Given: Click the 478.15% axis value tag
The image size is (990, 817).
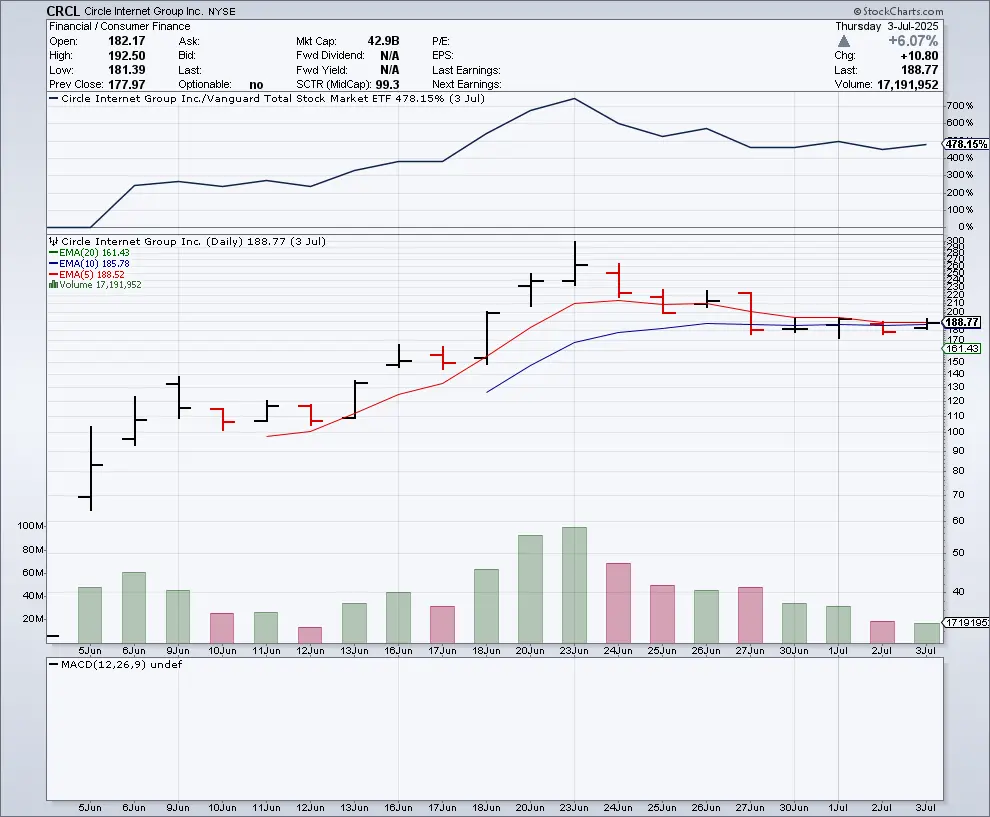Looking at the screenshot, I should coord(966,144).
